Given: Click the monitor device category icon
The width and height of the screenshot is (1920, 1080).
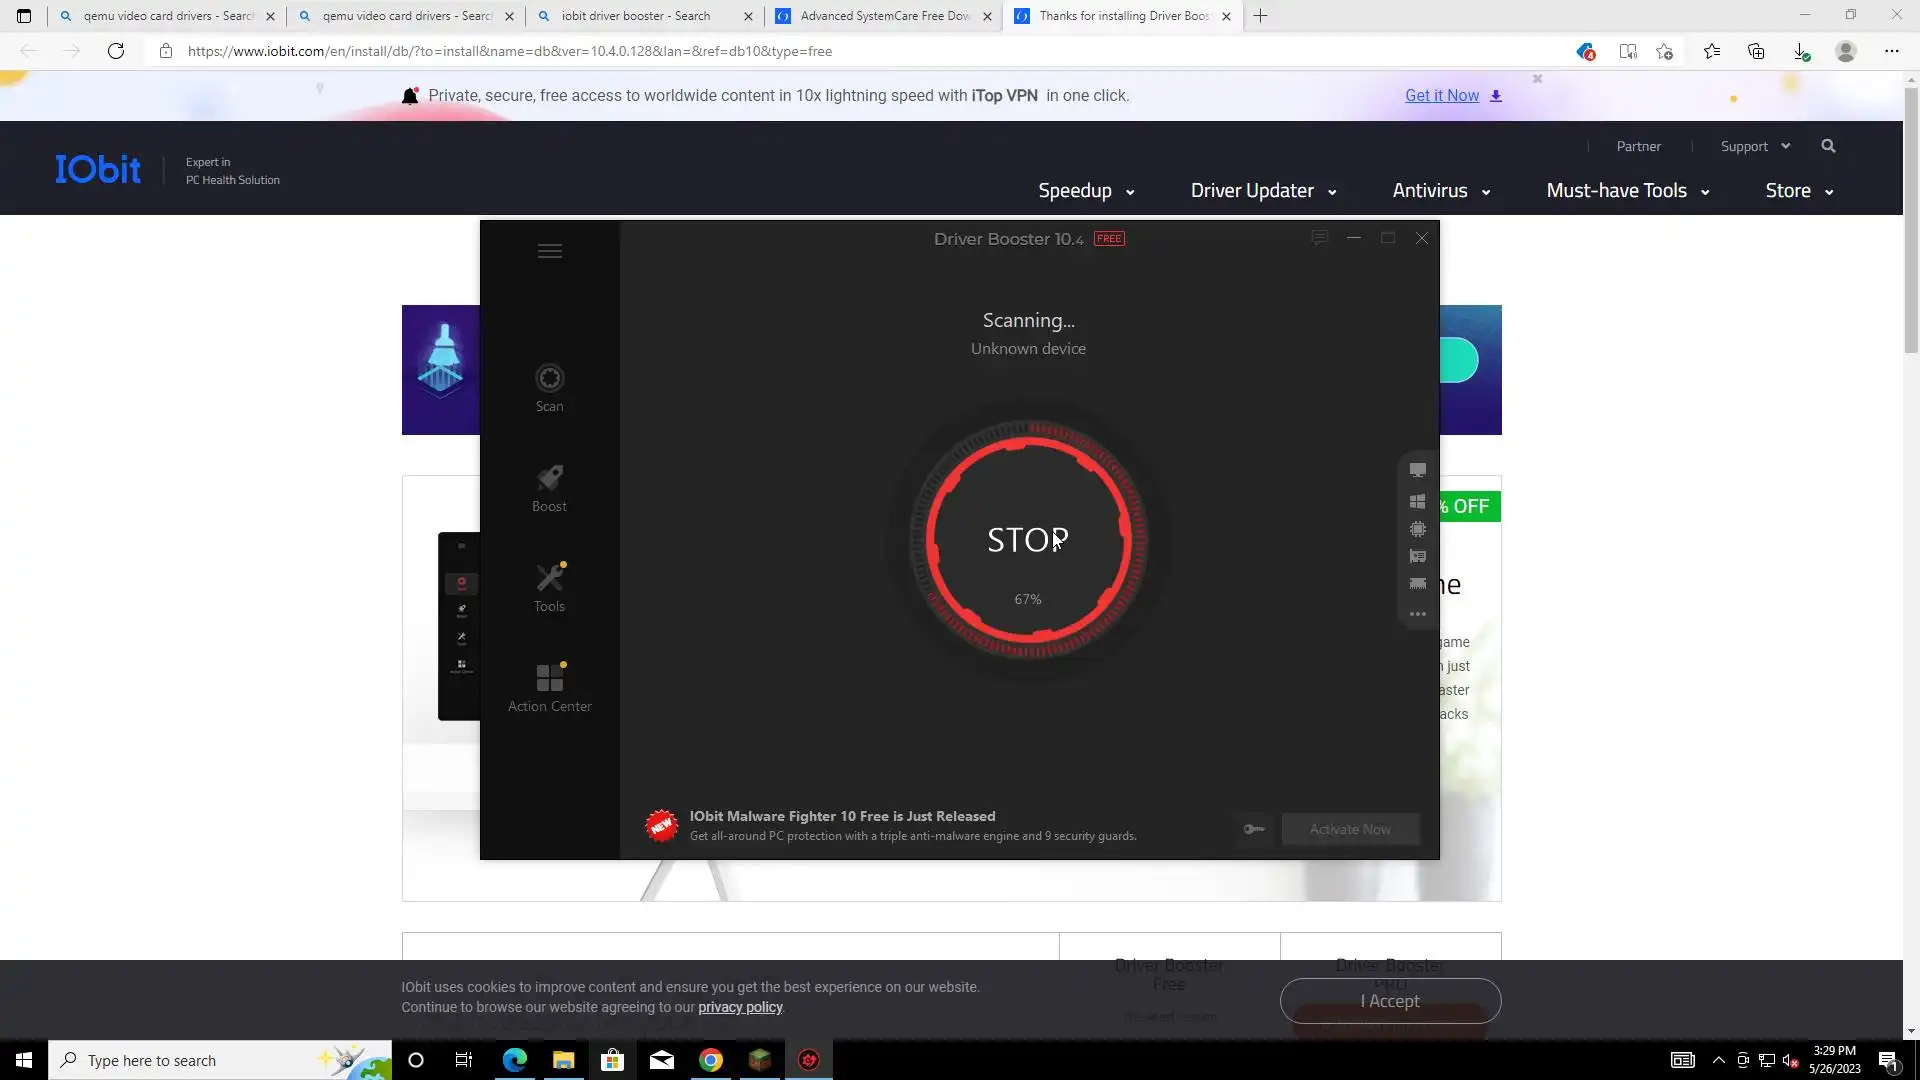Looking at the screenshot, I should tap(1417, 470).
